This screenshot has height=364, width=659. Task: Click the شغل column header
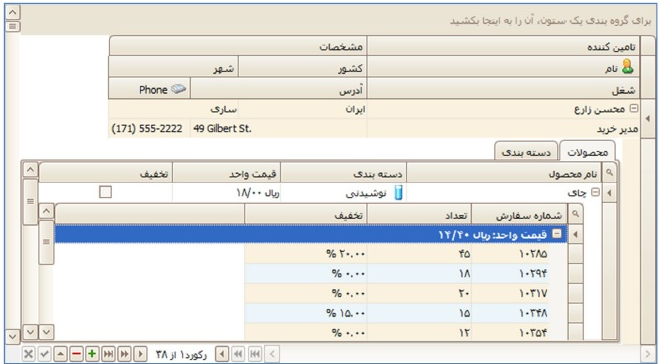503,89
